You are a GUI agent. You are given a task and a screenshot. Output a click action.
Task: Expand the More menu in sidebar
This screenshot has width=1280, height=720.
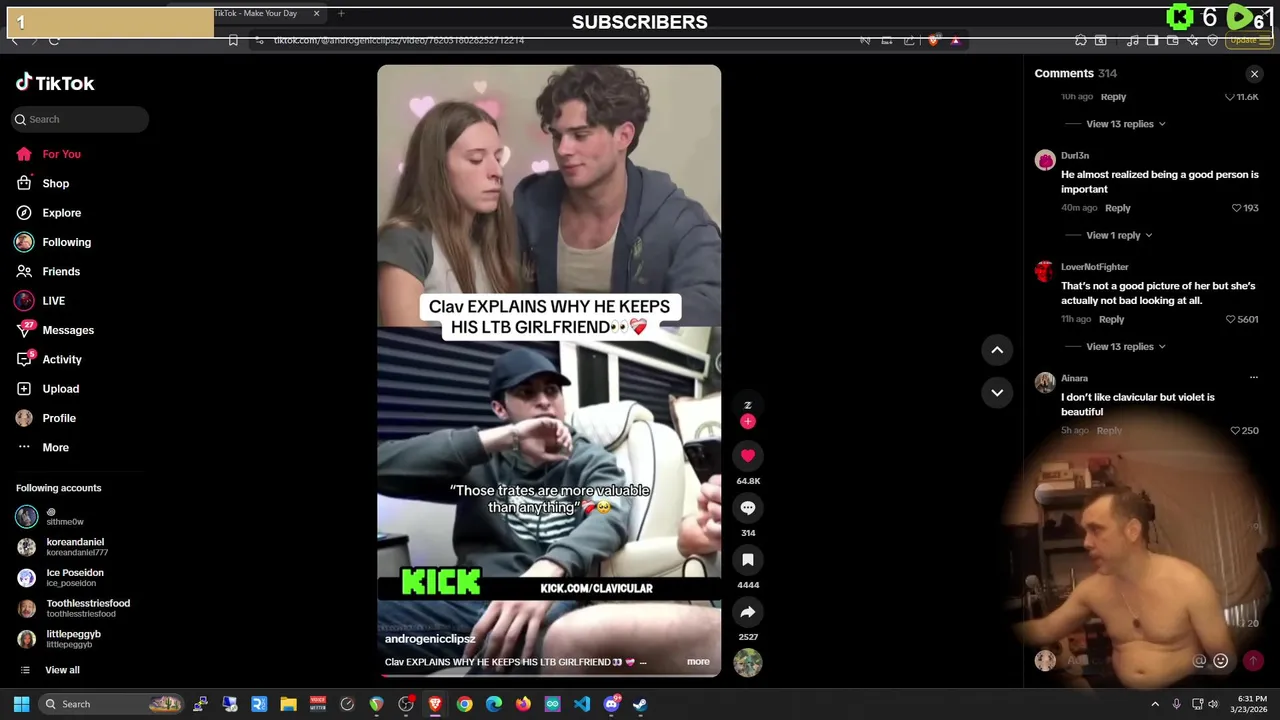(x=55, y=447)
